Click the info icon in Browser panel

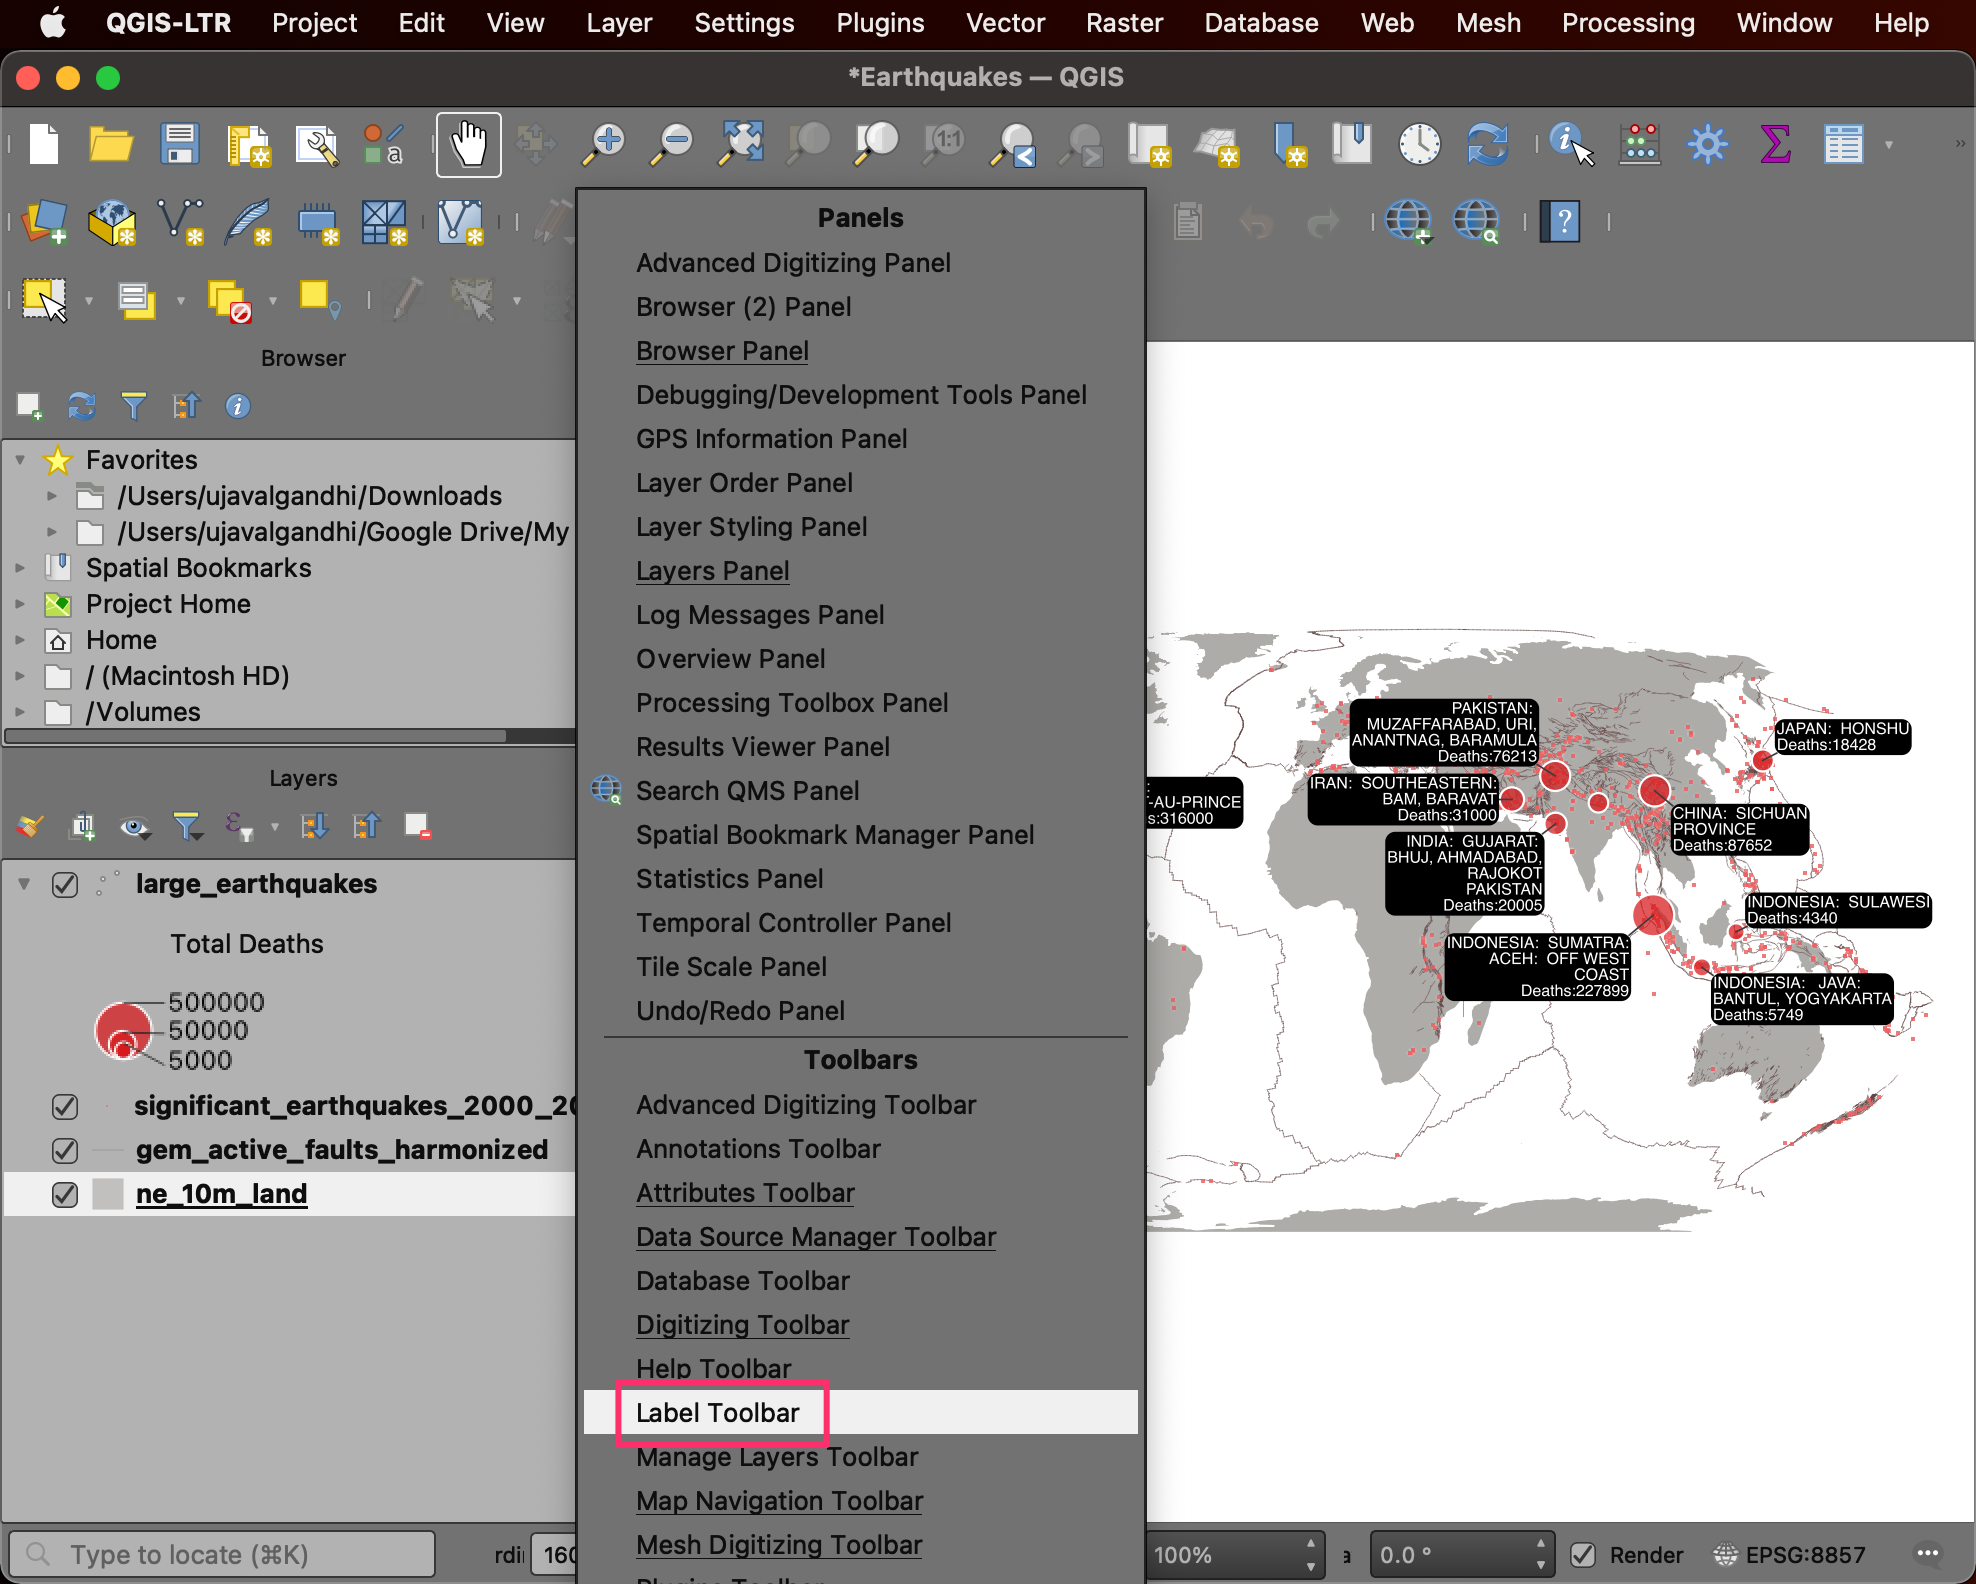(x=238, y=406)
